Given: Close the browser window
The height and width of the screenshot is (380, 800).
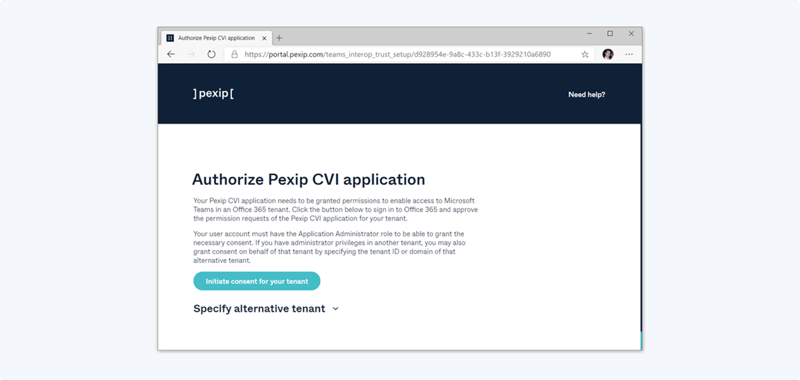Looking at the screenshot, I should point(631,34).
